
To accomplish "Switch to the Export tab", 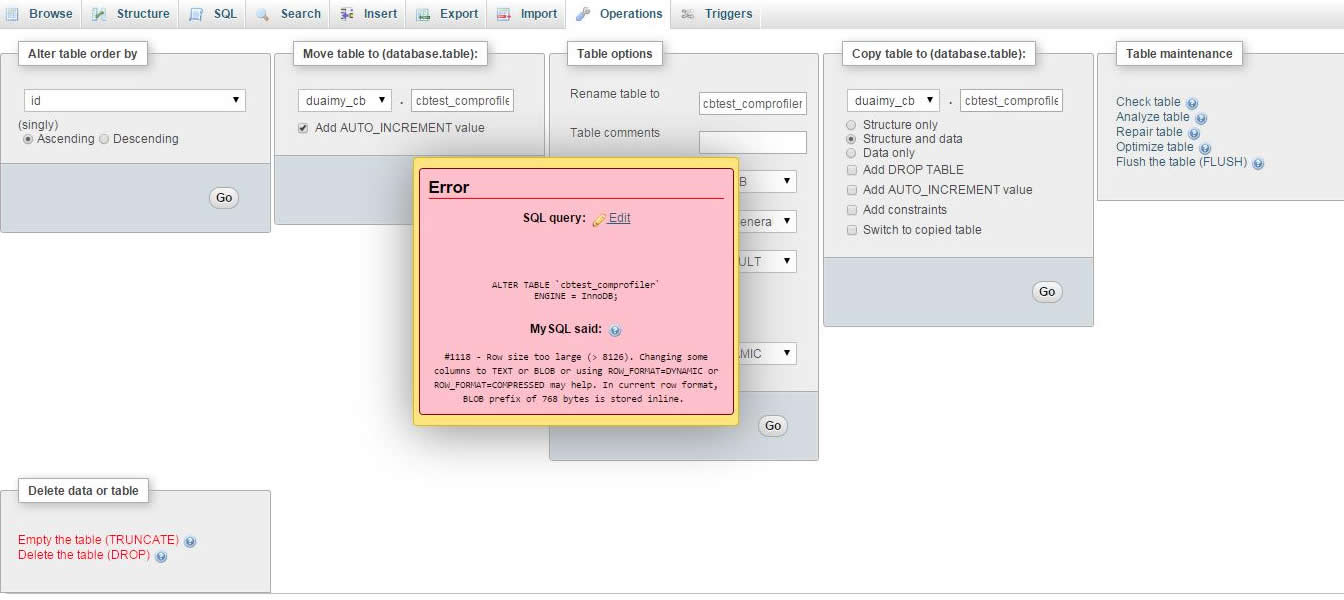I will (x=447, y=14).
